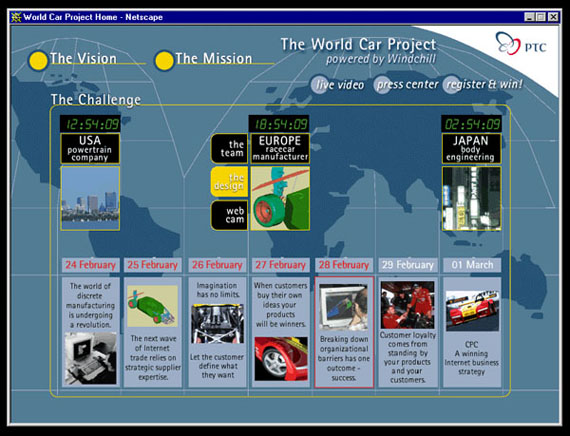
Task: Click the monitor with designer photo
Action: pyautogui.click(x=344, y=307)
